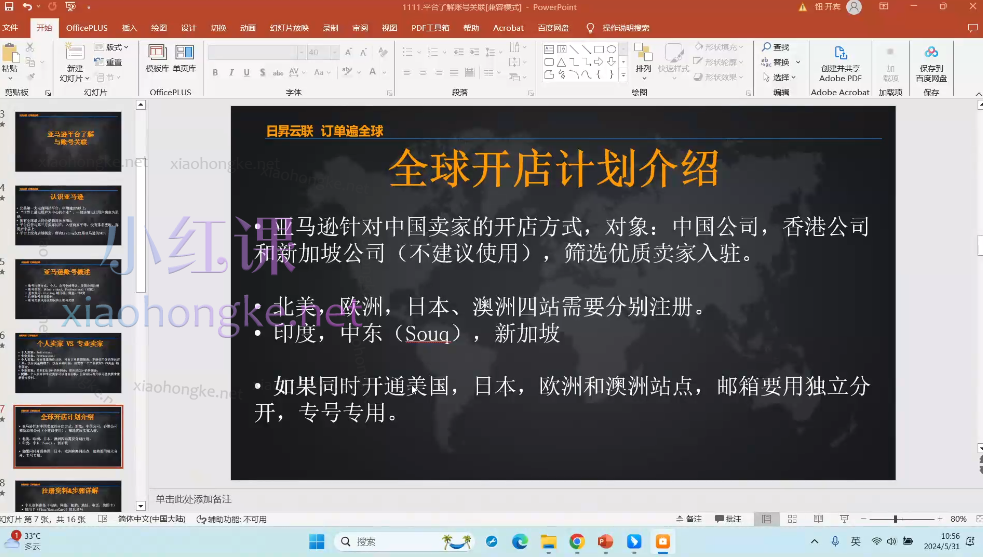Click the comments icon at ribbon right
The width and height of the screenshot is (983, 557).
[972, 28]
